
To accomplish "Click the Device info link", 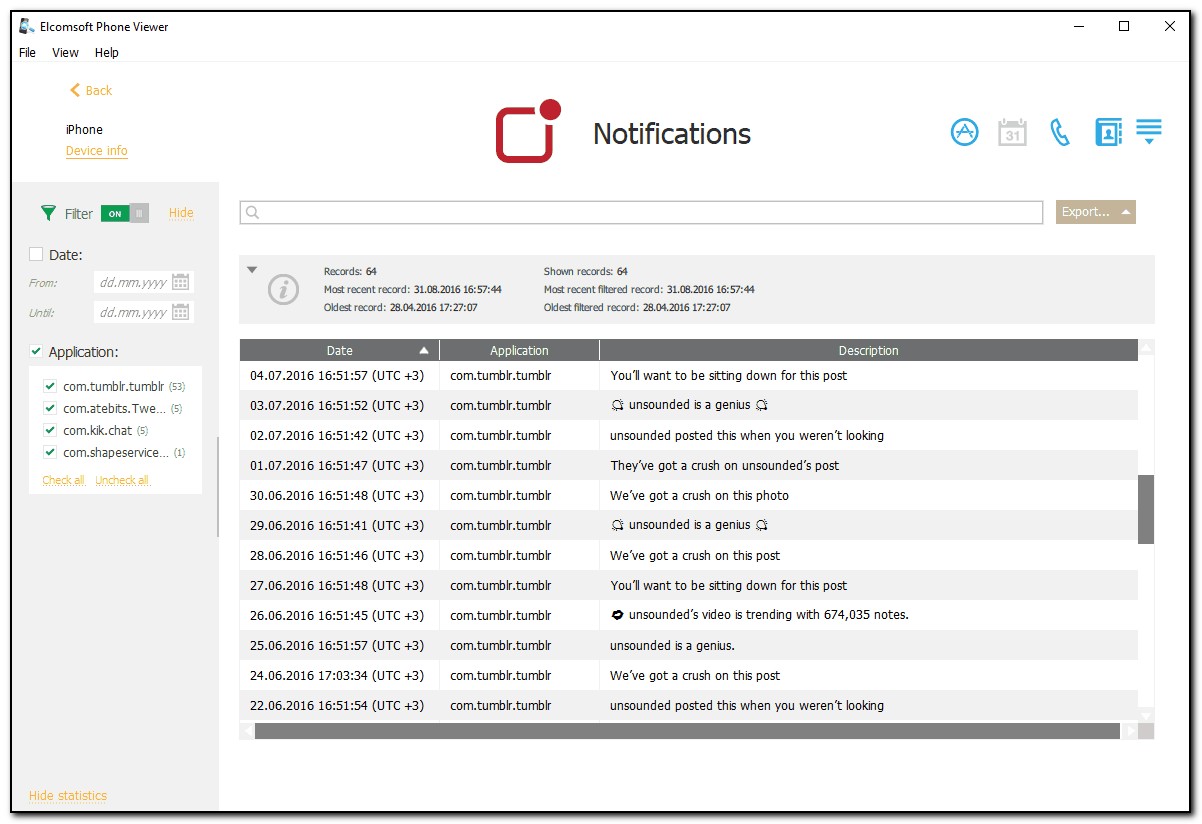I will coord(96,151).
